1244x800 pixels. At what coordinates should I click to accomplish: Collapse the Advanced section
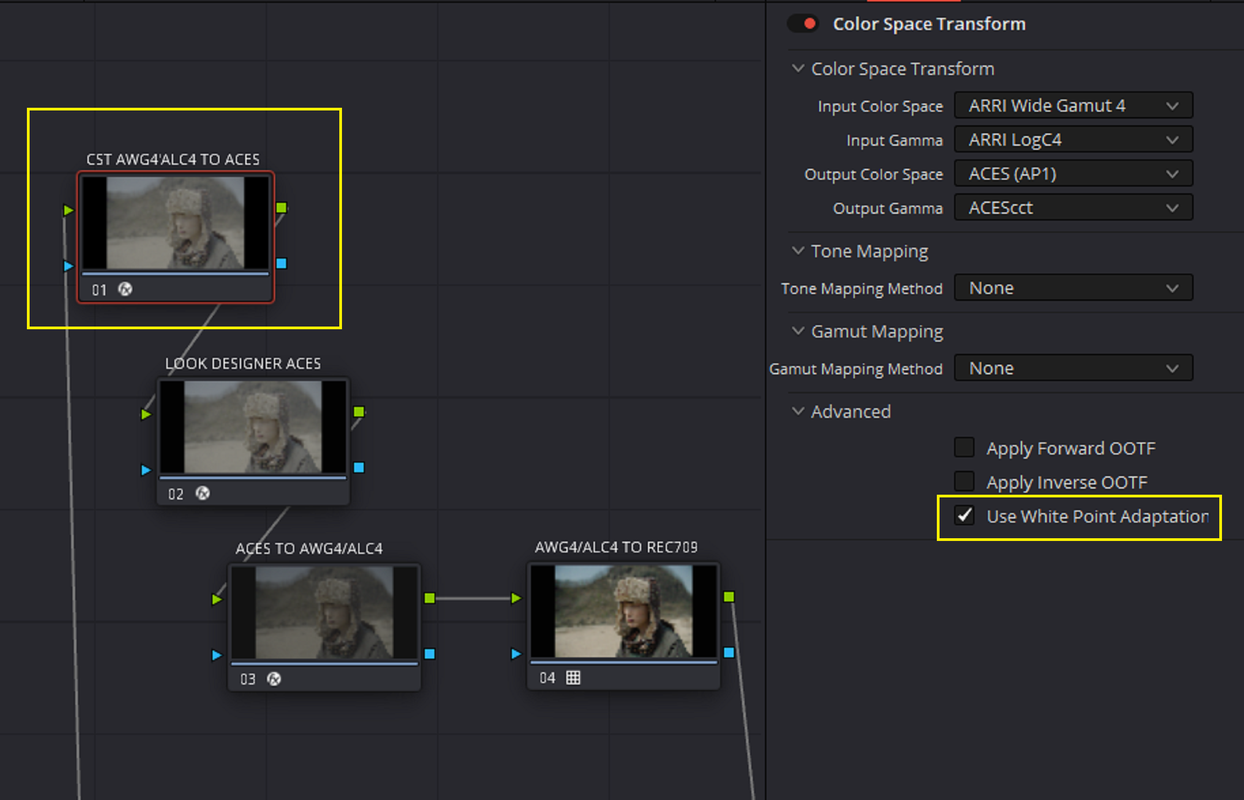coord(798,411)
